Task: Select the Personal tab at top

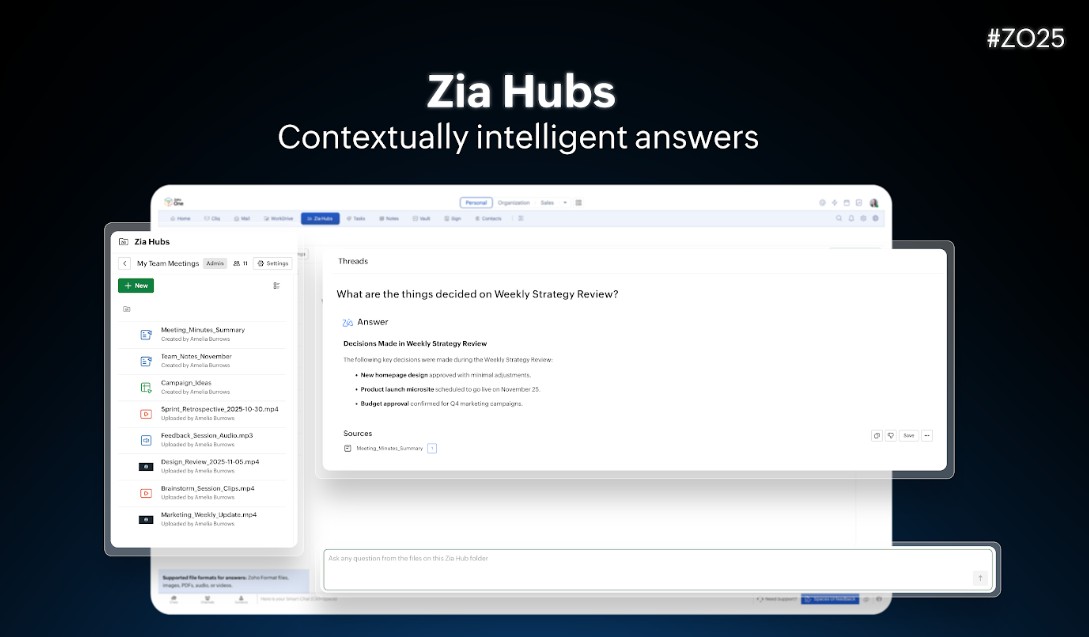Action: 476,202
